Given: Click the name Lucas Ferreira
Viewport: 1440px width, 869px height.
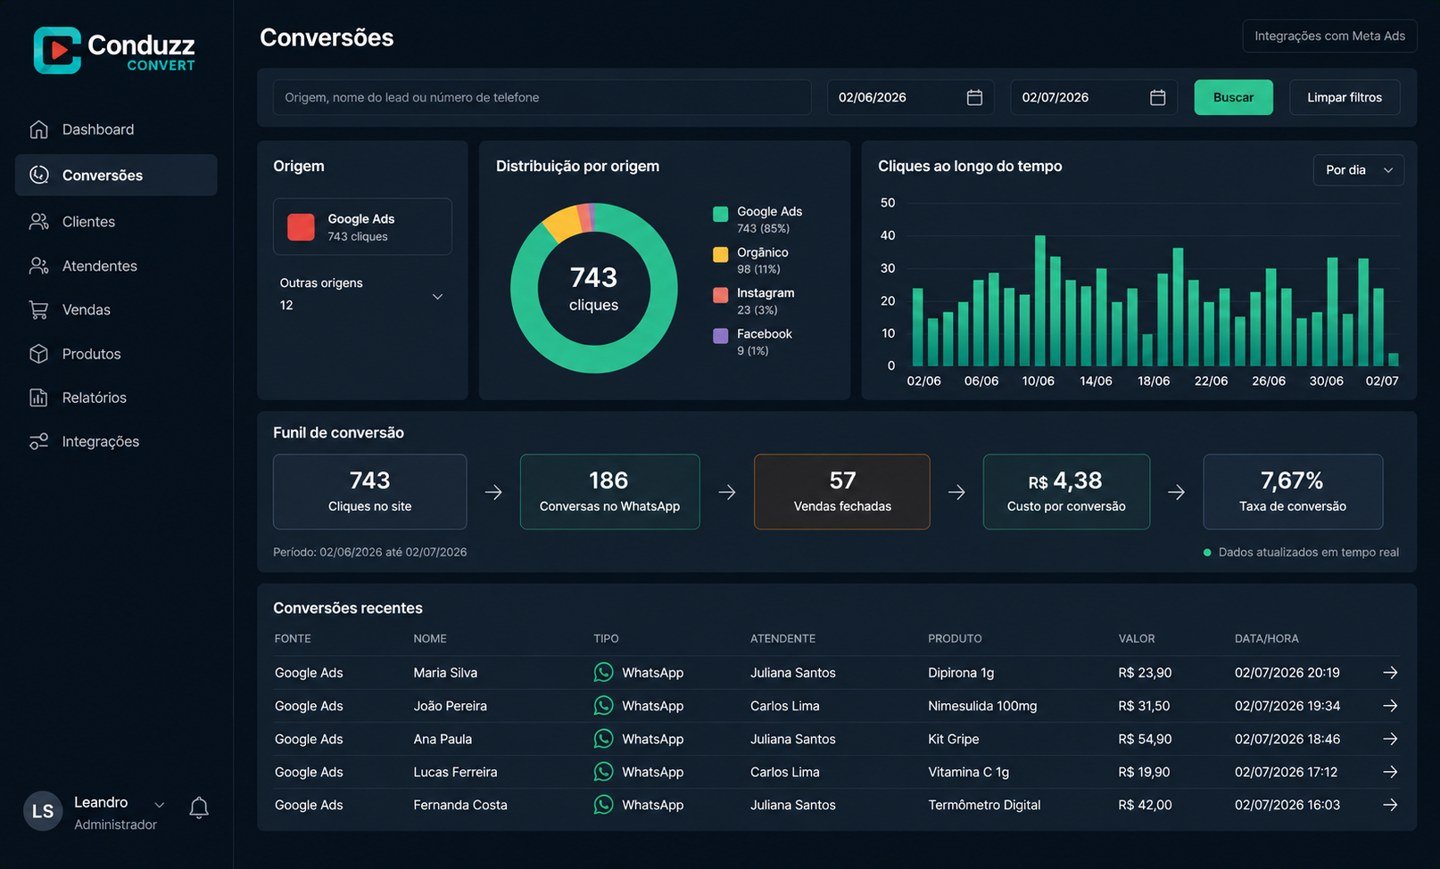Looking at the screenshot, I should [455, 772].
